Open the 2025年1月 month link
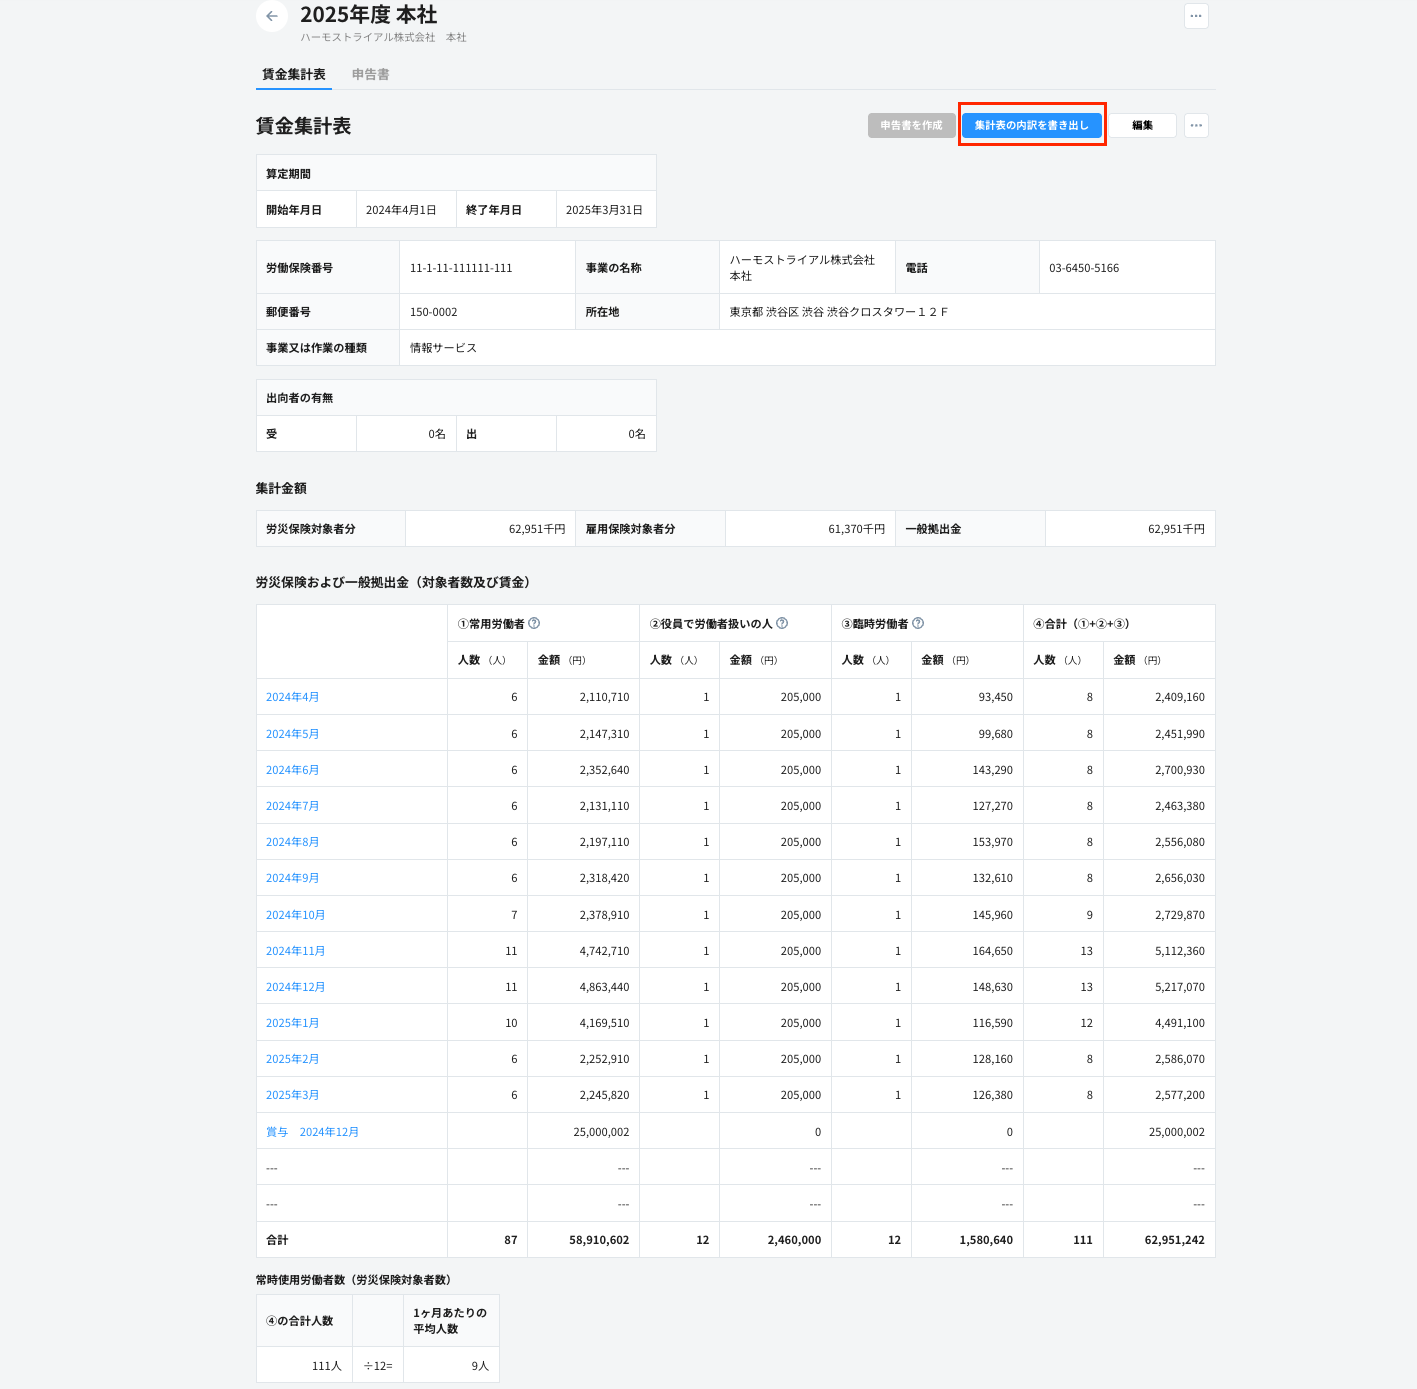 pyautogui.click(x=292, y=1023)
